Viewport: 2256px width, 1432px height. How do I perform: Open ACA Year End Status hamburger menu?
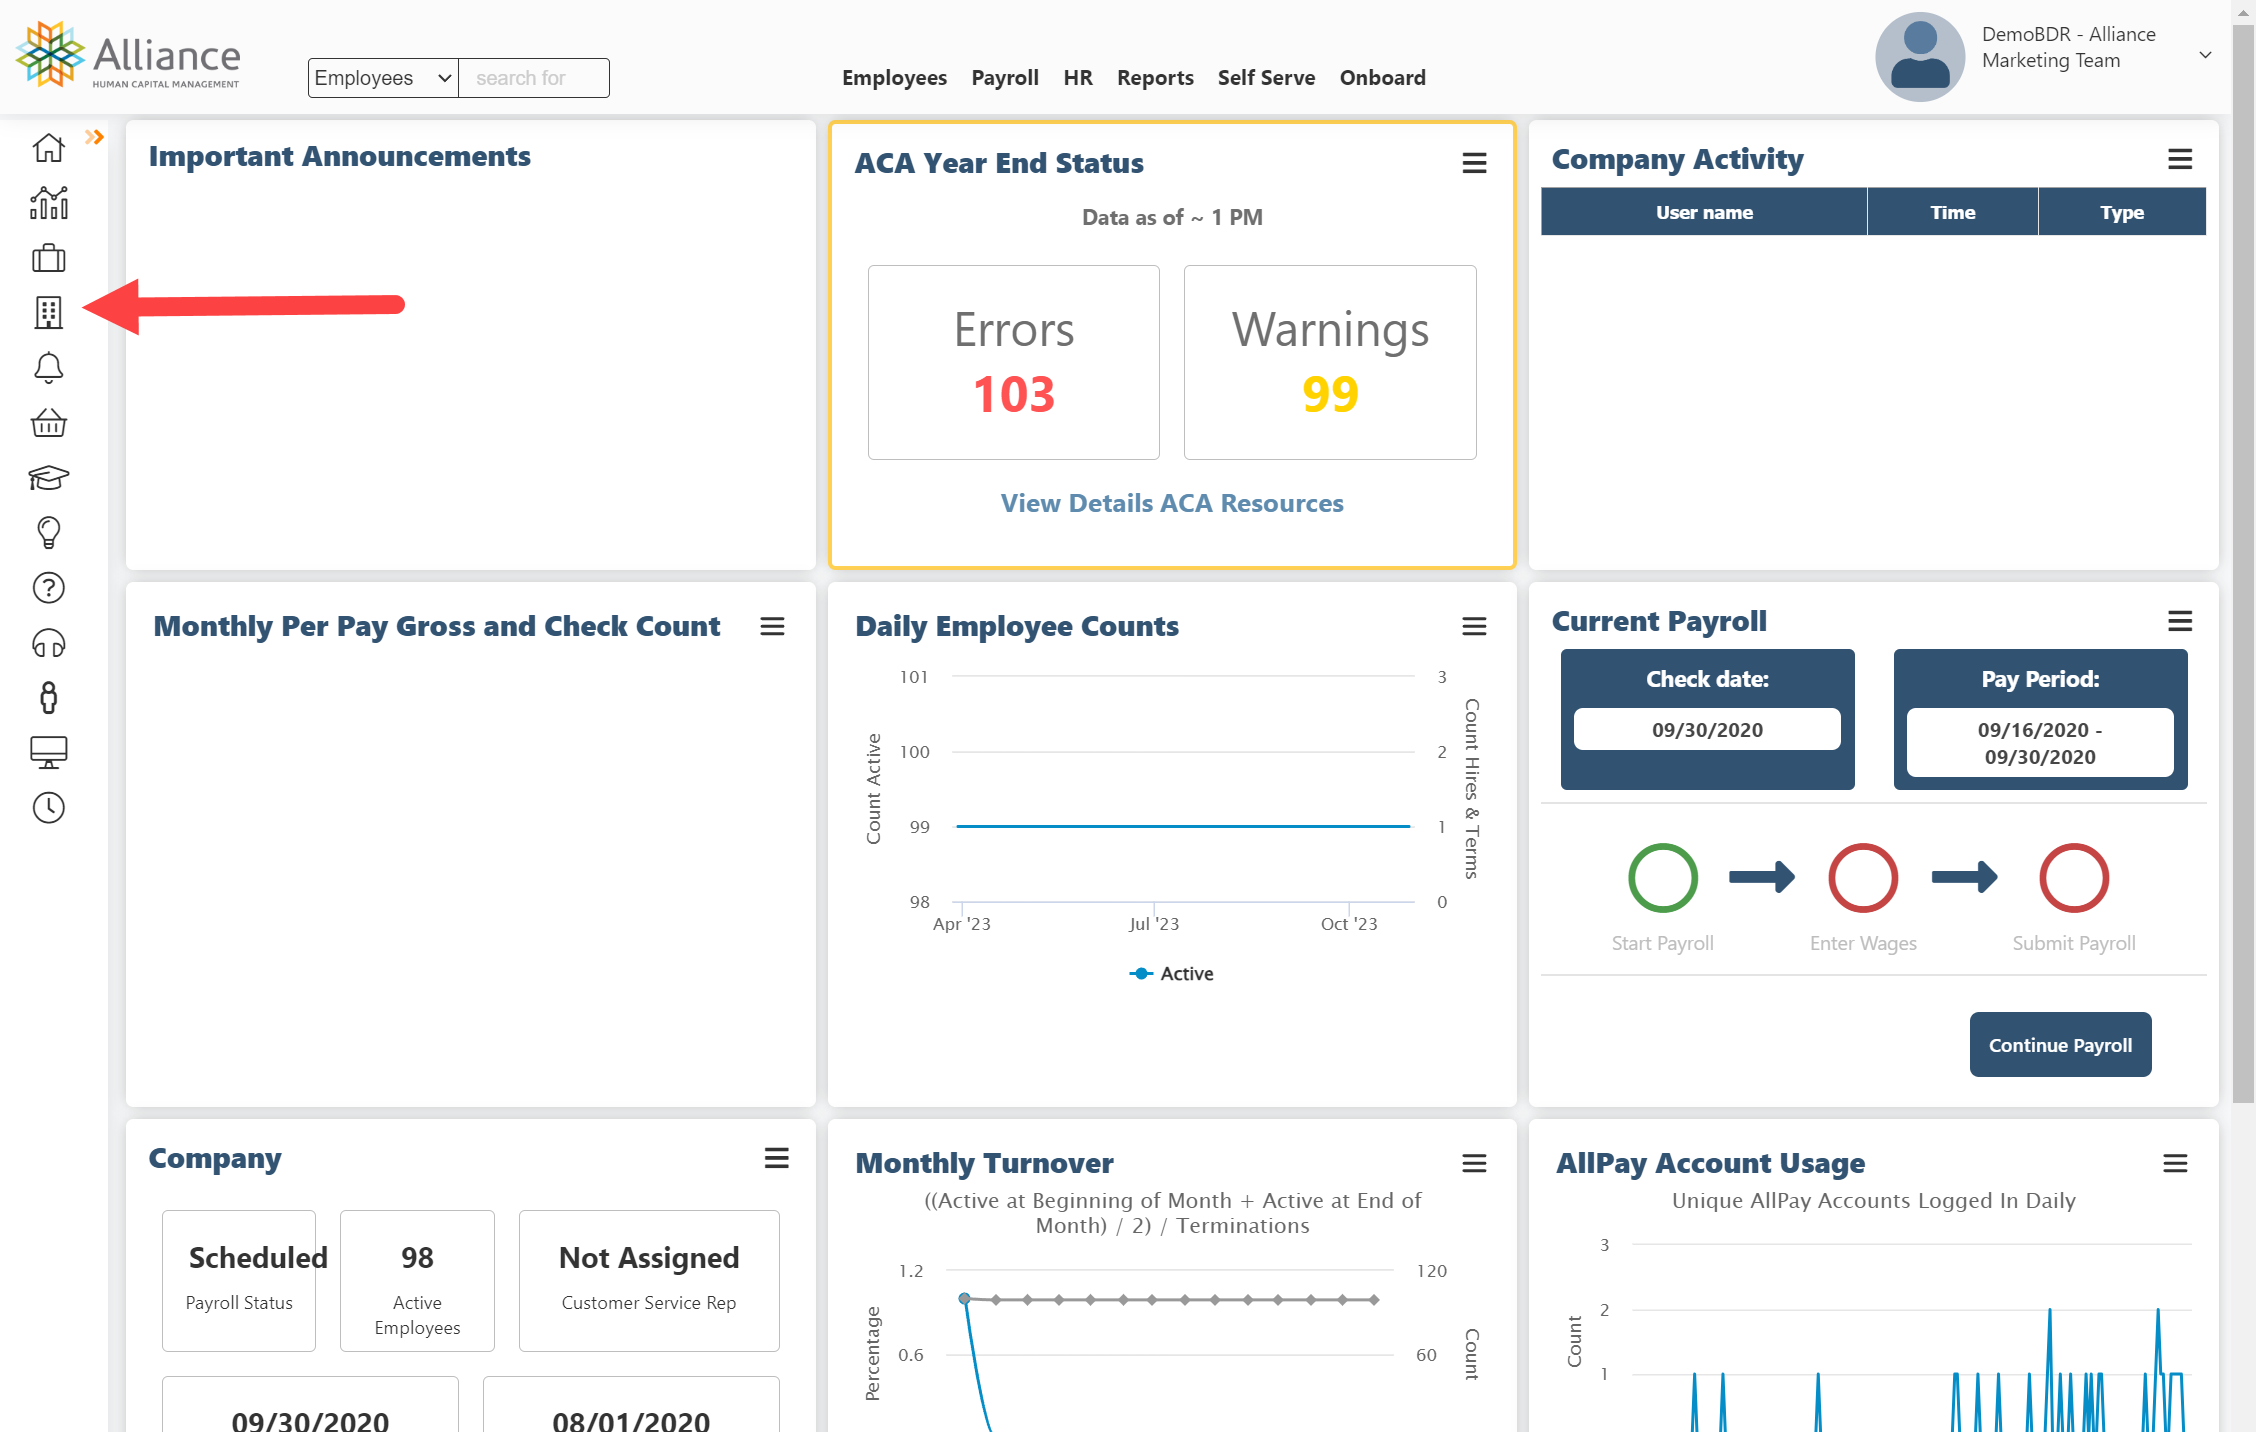1474,163
